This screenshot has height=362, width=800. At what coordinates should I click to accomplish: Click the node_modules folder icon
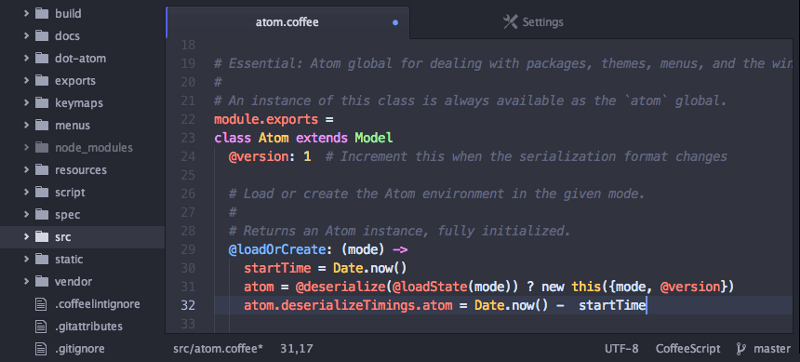(x=41, y=148)
